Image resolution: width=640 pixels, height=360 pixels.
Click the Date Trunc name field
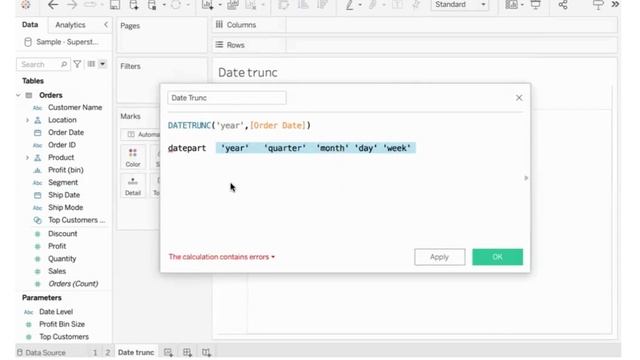click(227, 98)
